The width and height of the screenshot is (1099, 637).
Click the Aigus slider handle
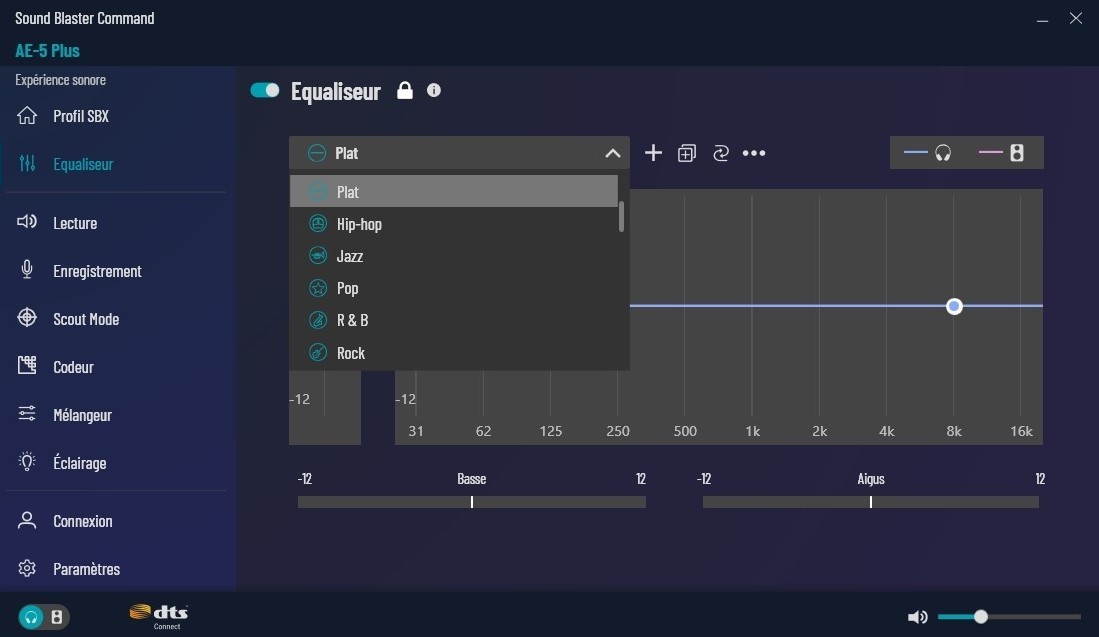(x=871, y=502)
